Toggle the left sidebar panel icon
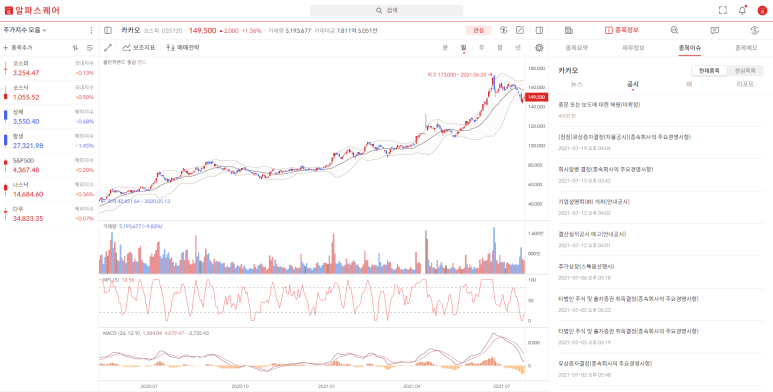773x392 pixels. click(108, 31)
